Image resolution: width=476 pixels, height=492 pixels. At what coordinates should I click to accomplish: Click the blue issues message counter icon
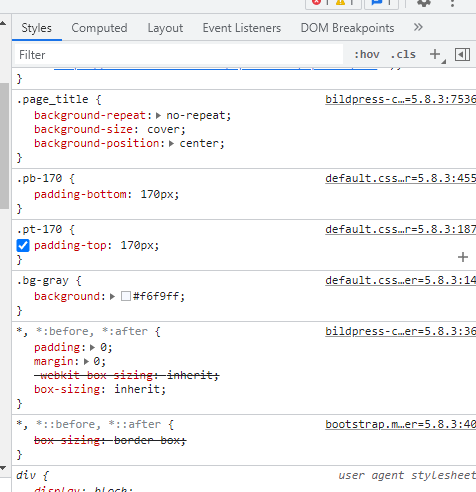(377, 2)
